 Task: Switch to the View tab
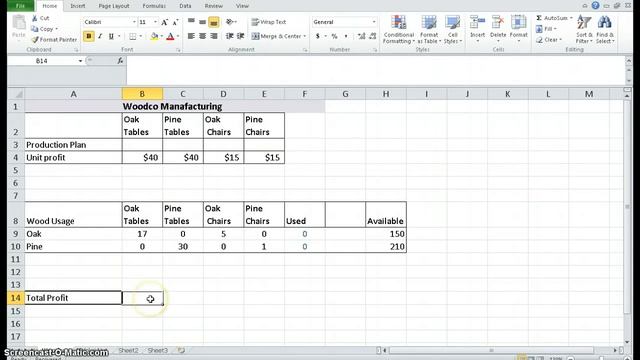tap(242, 6)
